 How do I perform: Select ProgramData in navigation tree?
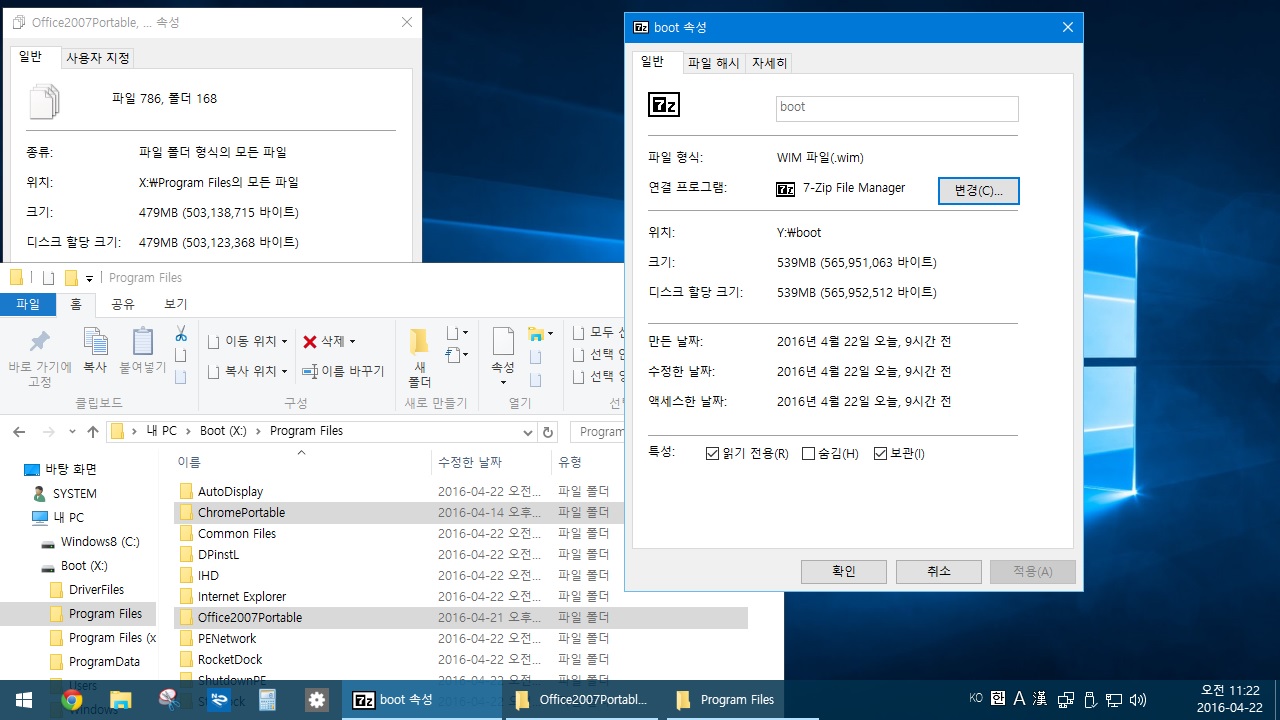tap(104, 662)
